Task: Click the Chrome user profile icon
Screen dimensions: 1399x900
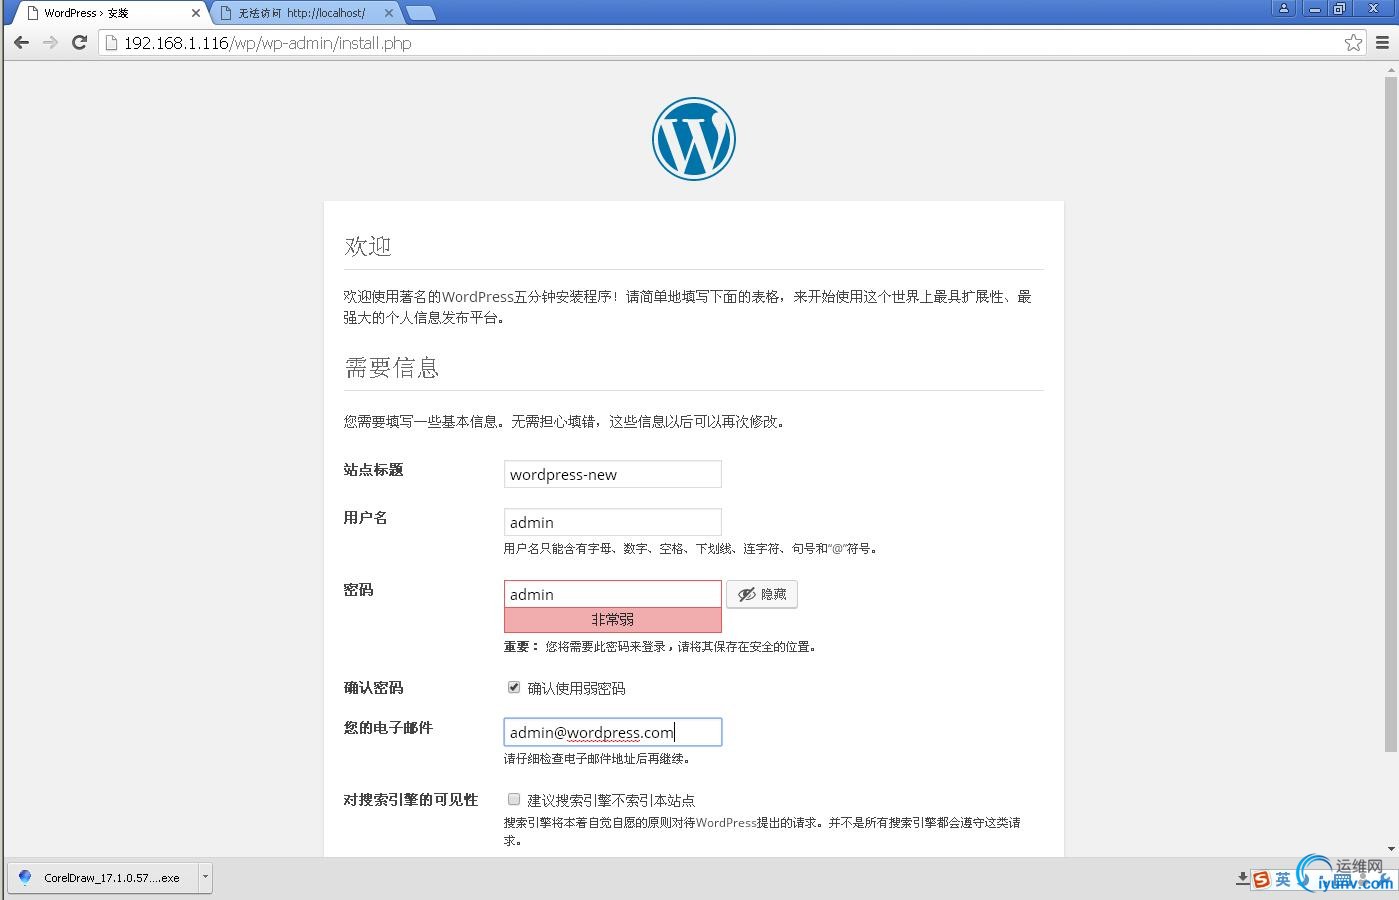Action: 1284,8
